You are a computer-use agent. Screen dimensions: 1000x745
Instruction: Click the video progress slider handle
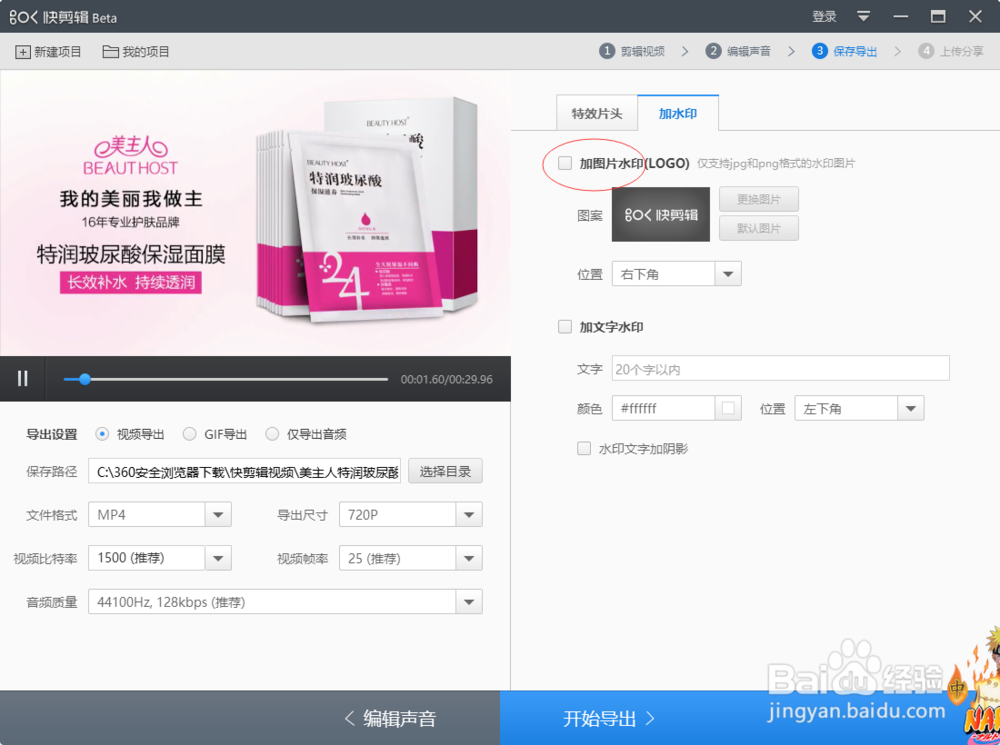tap(85, 380)
